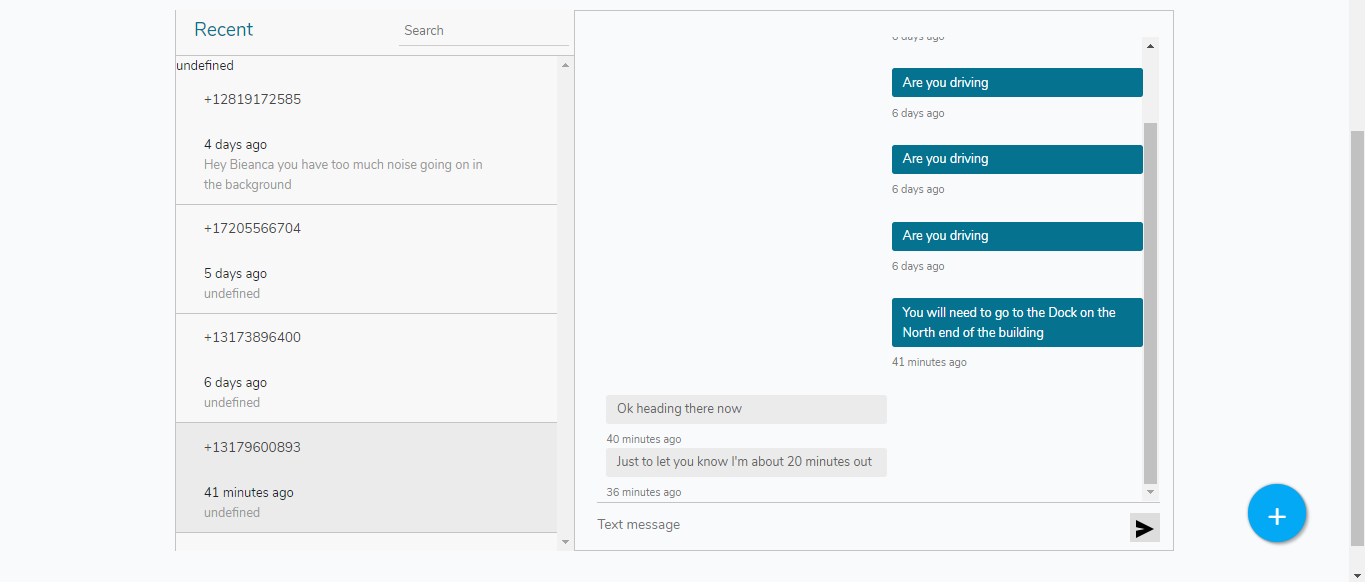Select the conversation with +17205566704
Screen dimensions: 1365x582
(366, 259)
